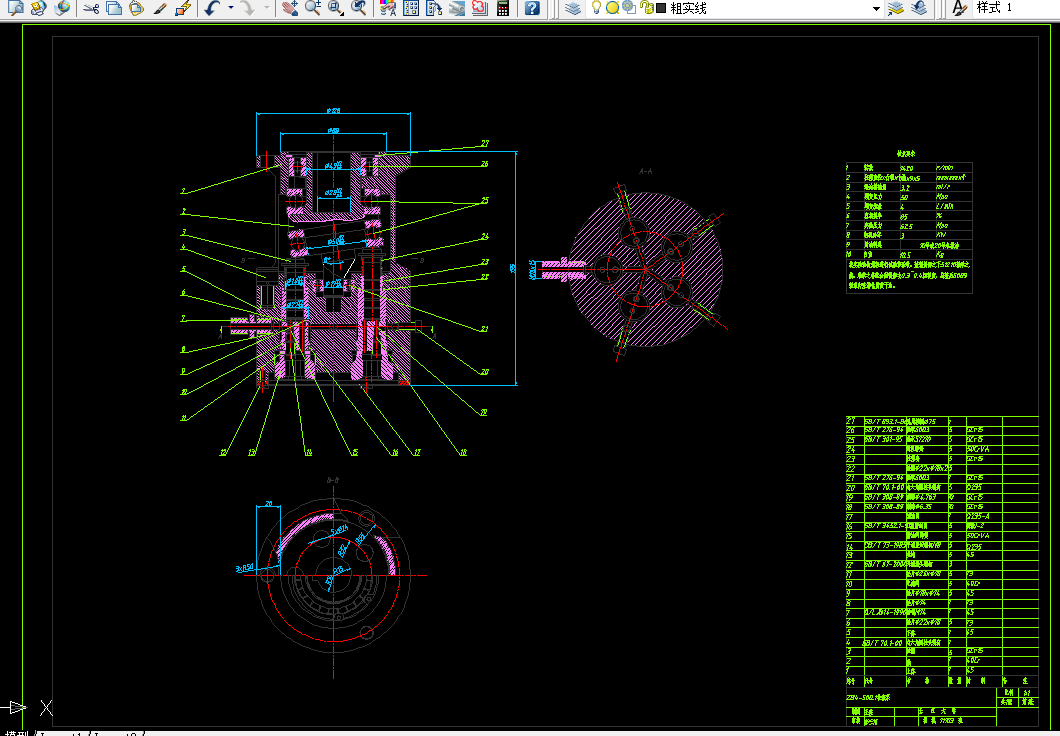Expand the Undo history dropdown arrow
The width and height of the screenshot is (1060, 736).
(231, 8)
